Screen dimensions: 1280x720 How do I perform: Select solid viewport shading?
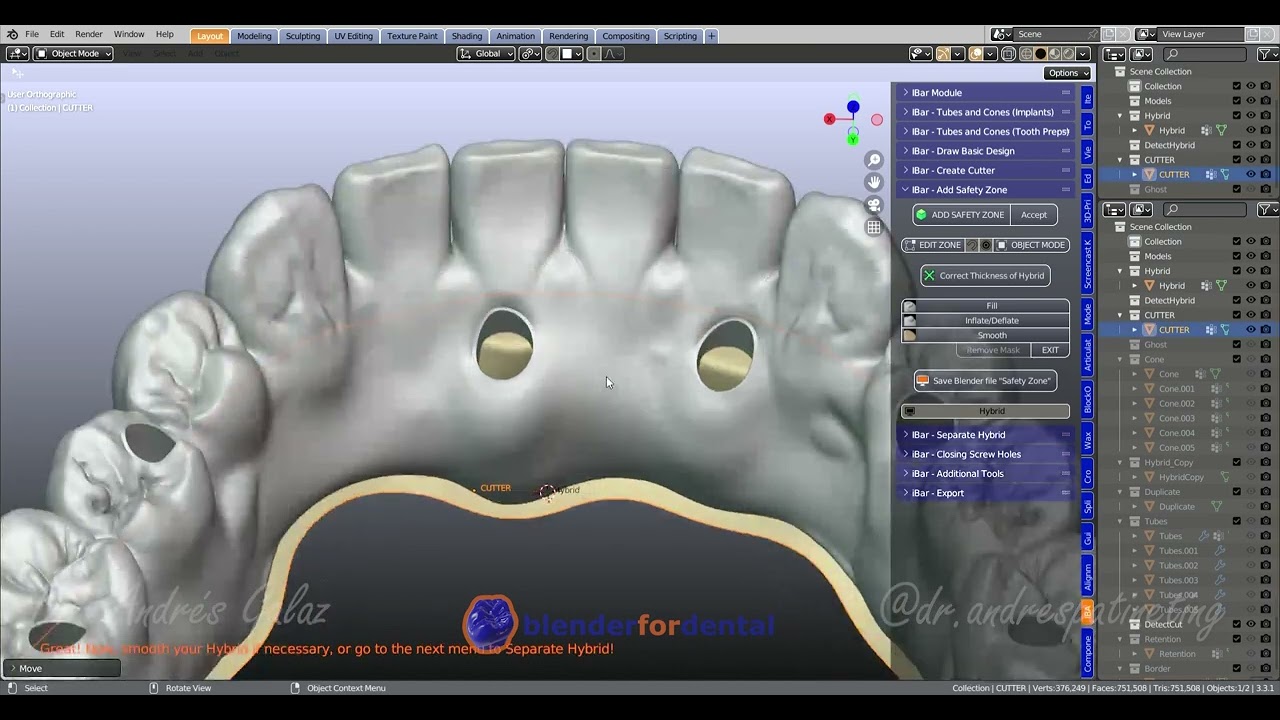pyautogui.click(x=1040, y=54)
